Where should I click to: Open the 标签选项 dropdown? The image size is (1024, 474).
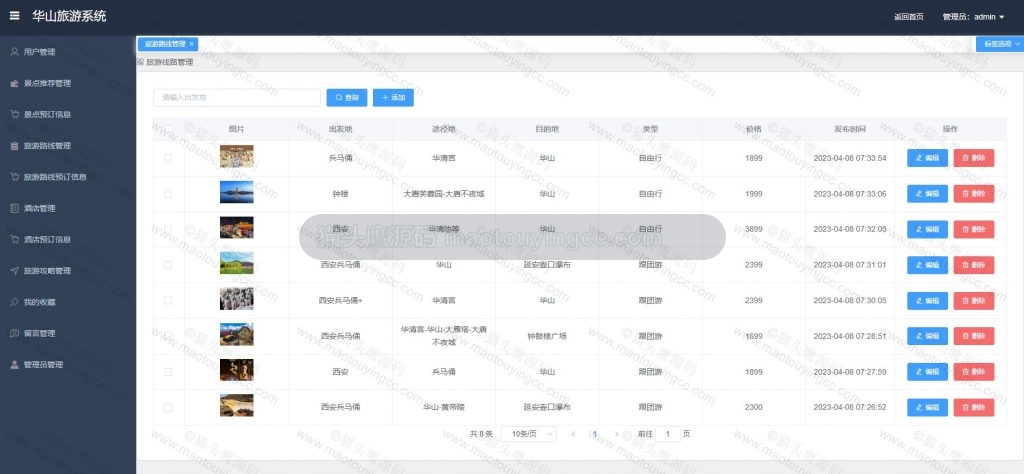point(1000,44)
